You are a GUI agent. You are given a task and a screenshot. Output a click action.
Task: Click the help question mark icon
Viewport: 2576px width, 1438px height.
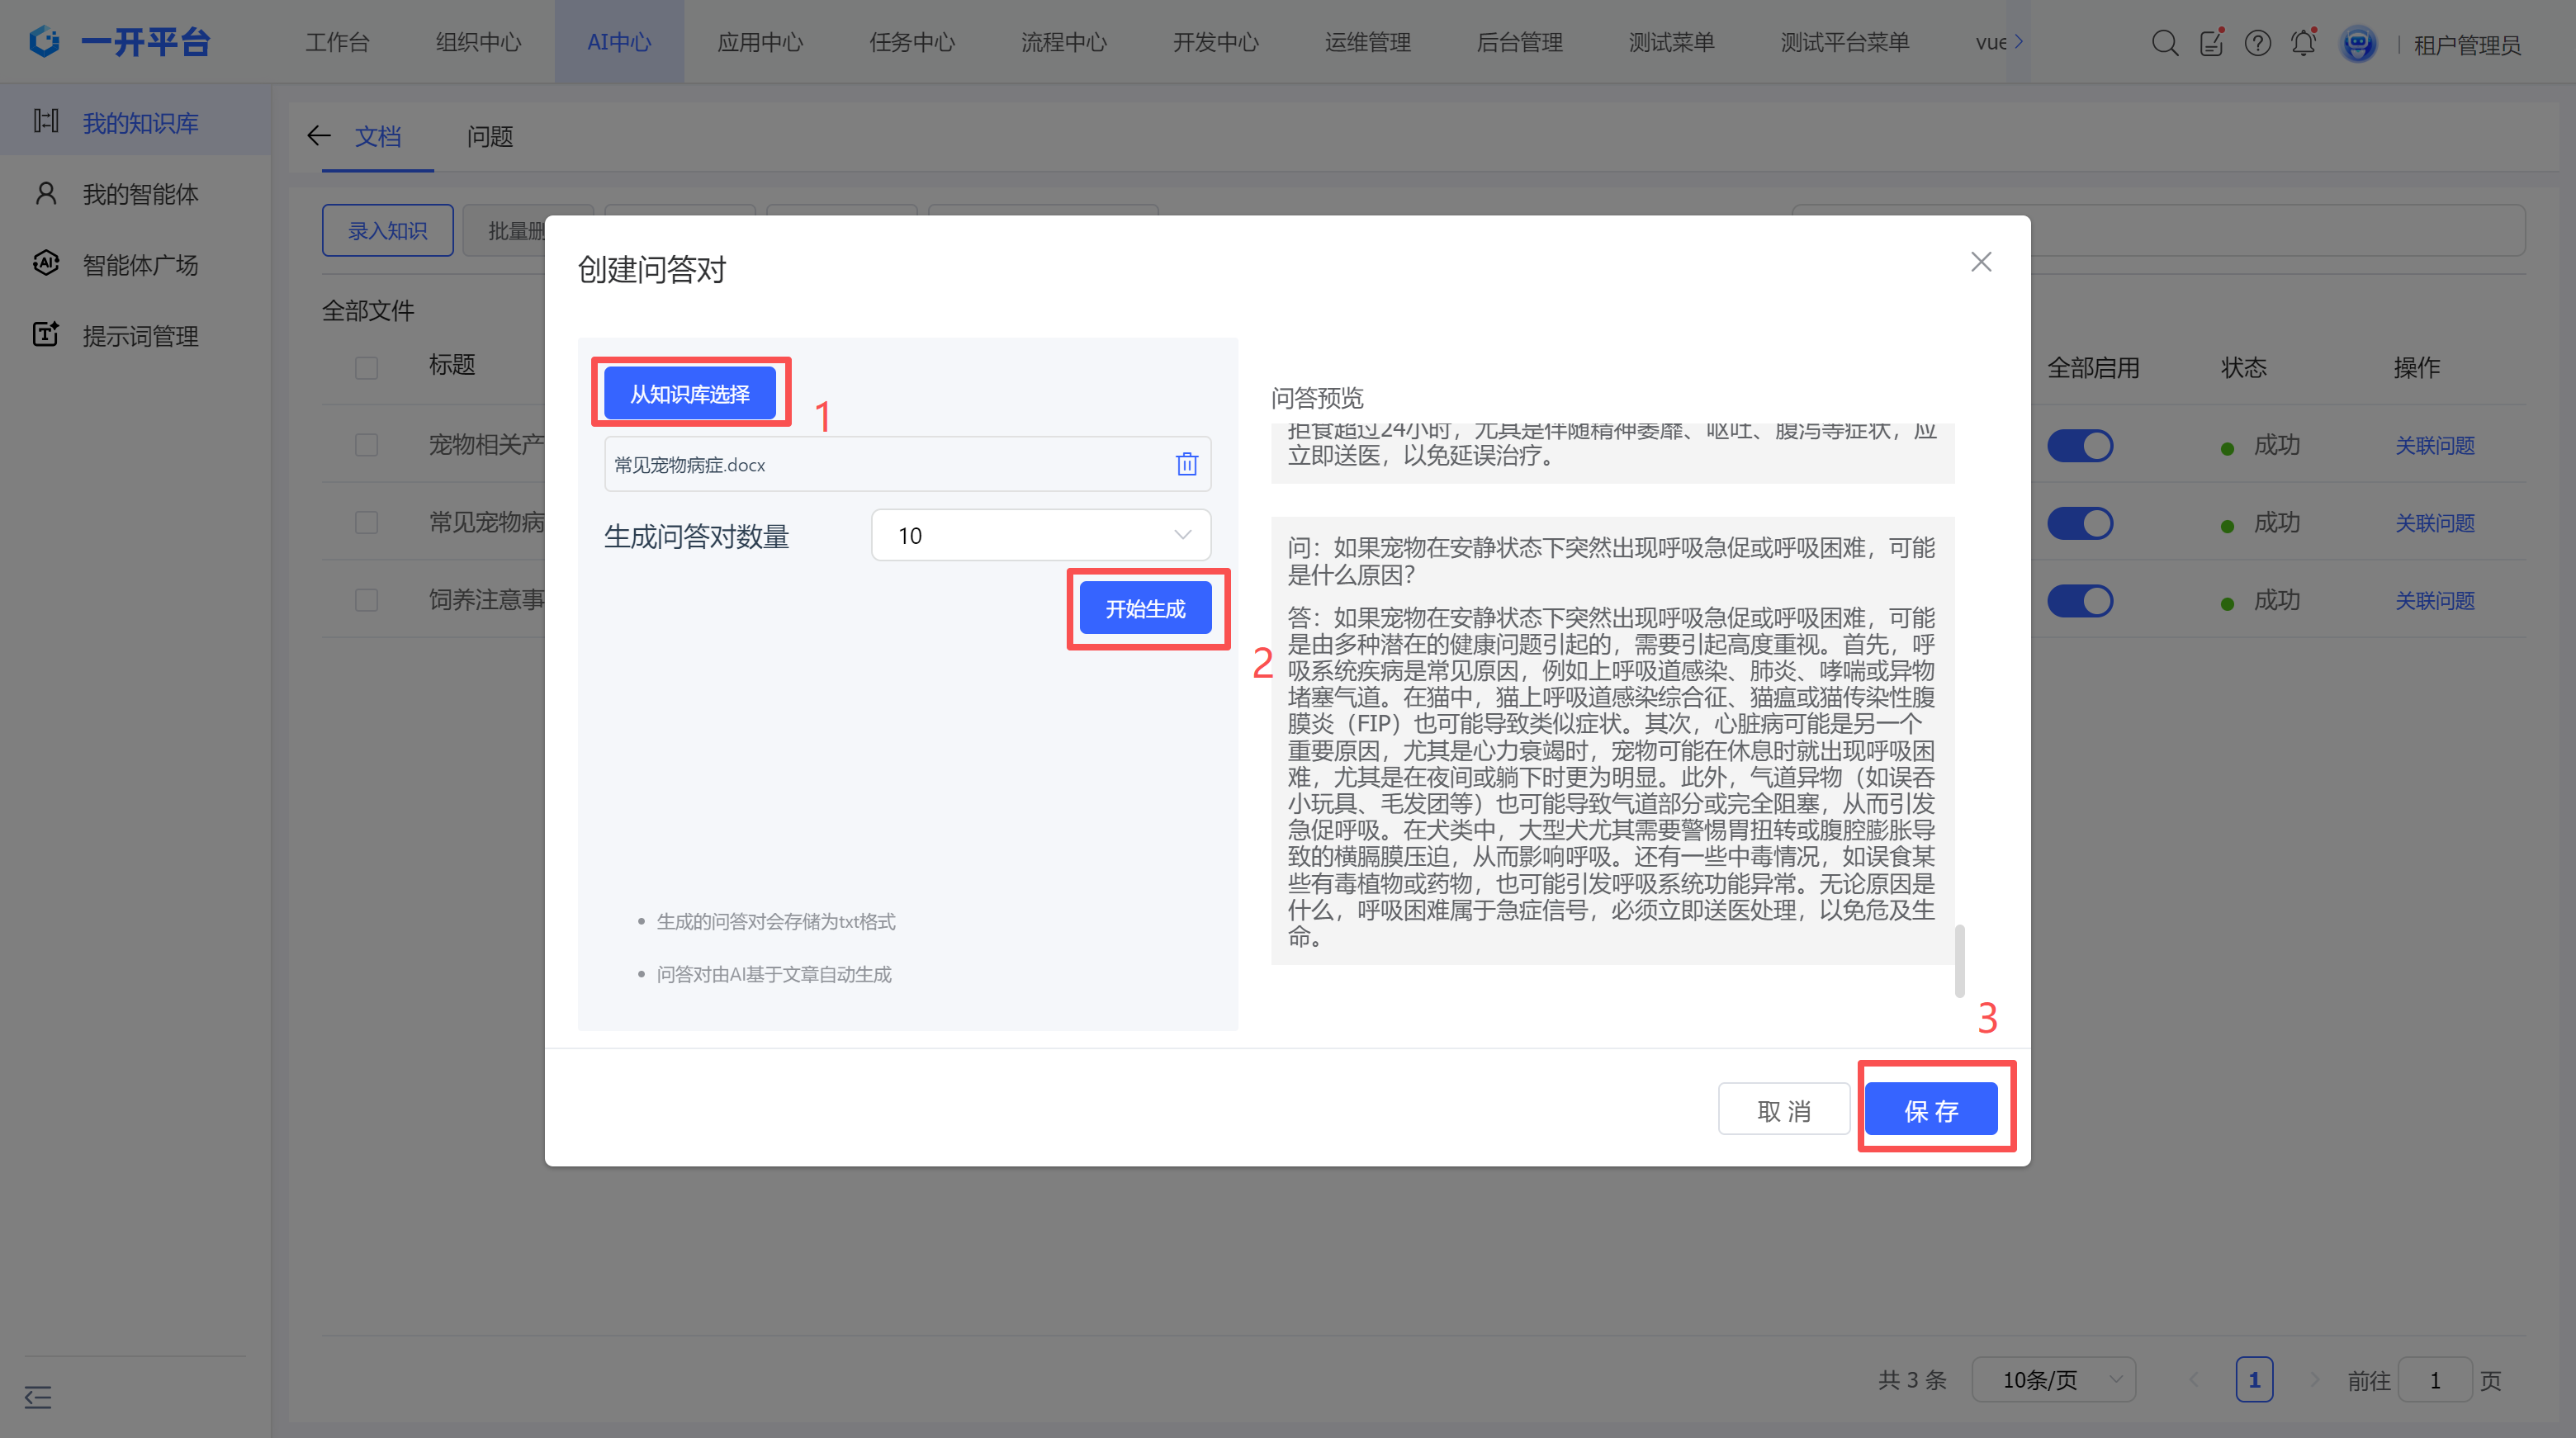[2257, 43]
